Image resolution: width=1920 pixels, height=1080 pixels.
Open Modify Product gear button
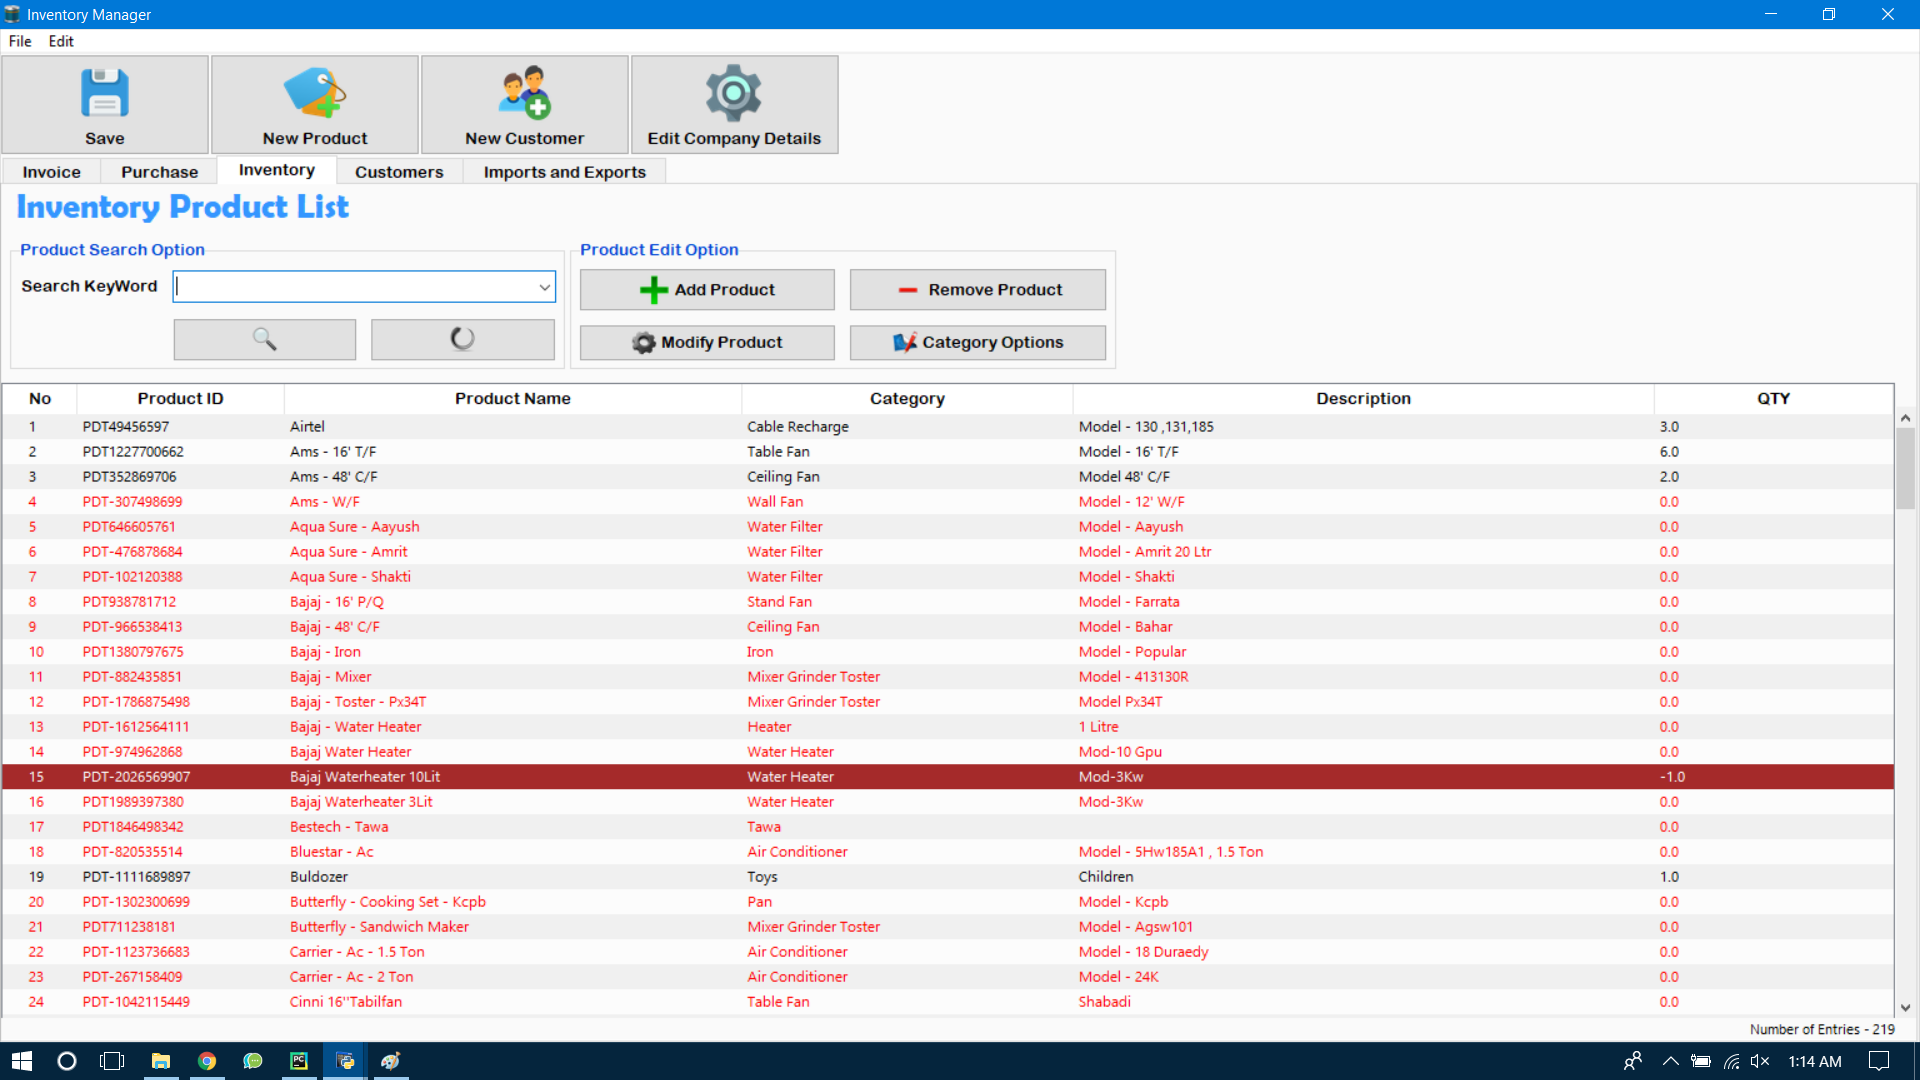tap(707, 343)
